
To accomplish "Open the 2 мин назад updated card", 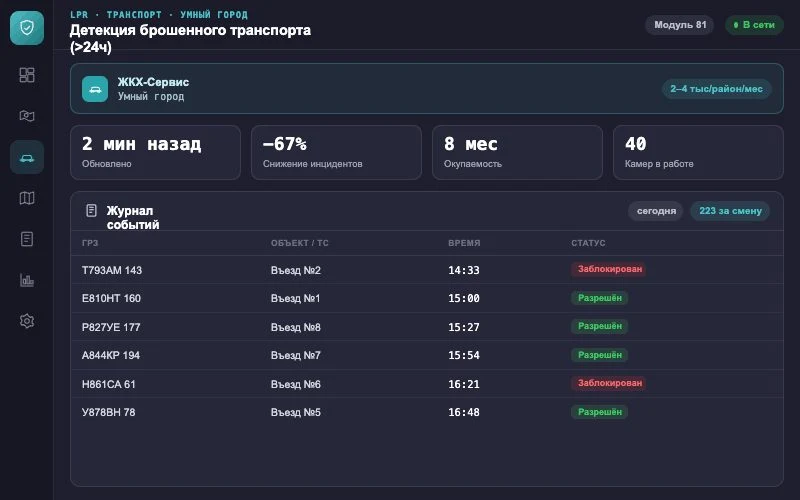I will point(155,152).
